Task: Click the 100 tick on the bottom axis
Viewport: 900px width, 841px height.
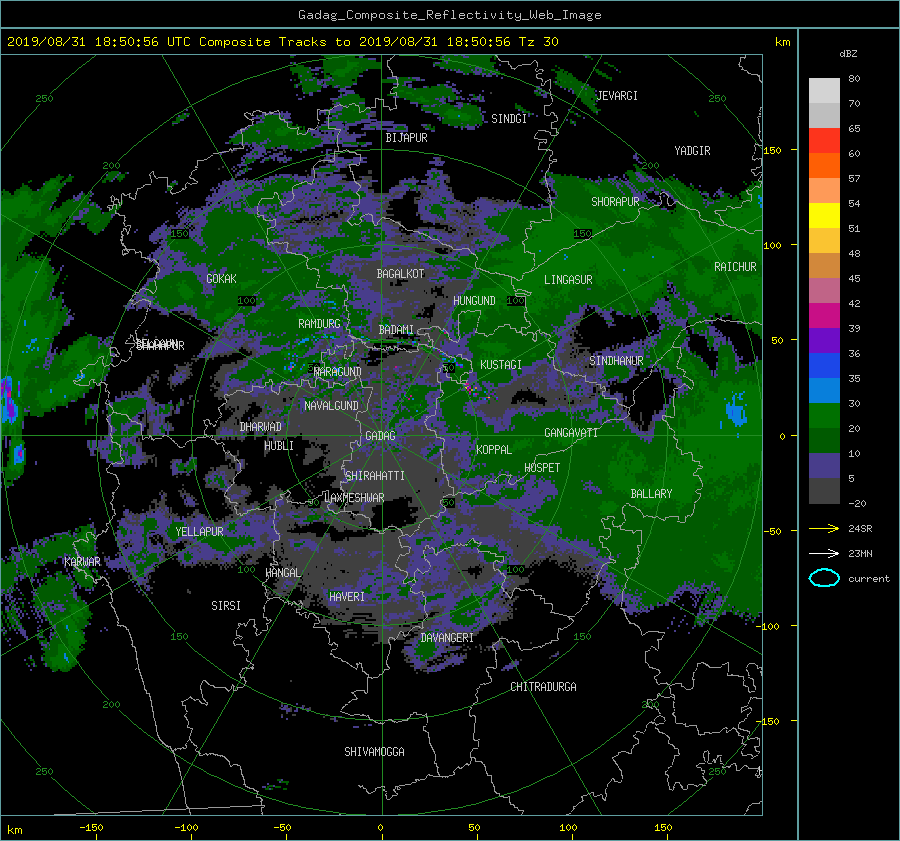Action: click(568, 828)
